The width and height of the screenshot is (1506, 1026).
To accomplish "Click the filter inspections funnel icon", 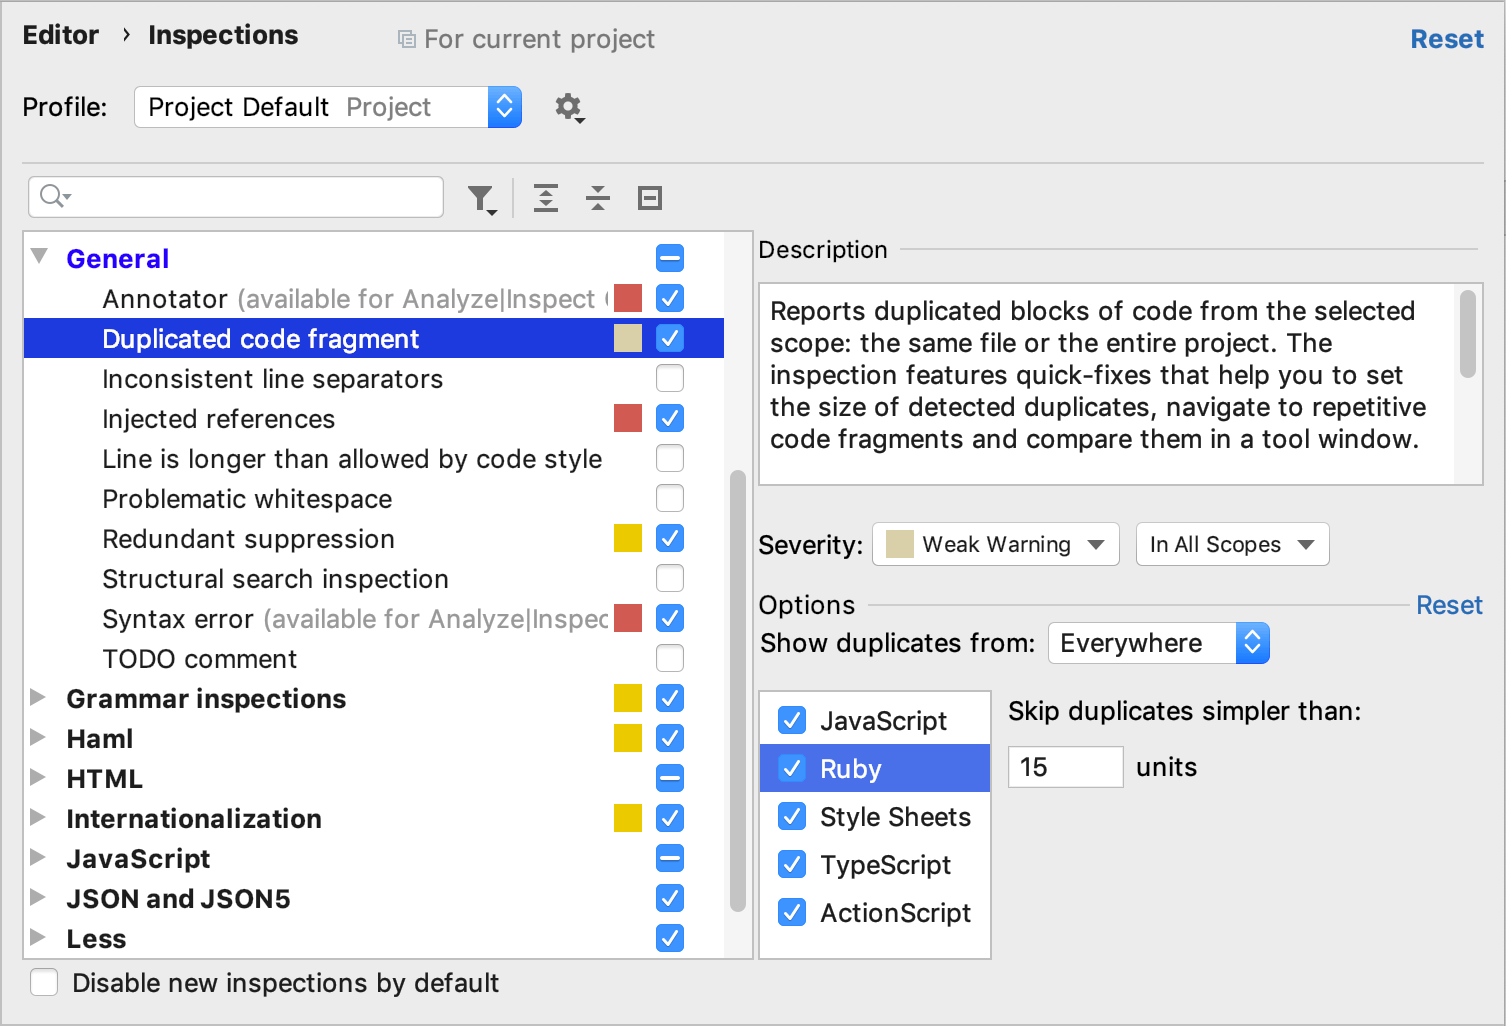I will 482,198.
